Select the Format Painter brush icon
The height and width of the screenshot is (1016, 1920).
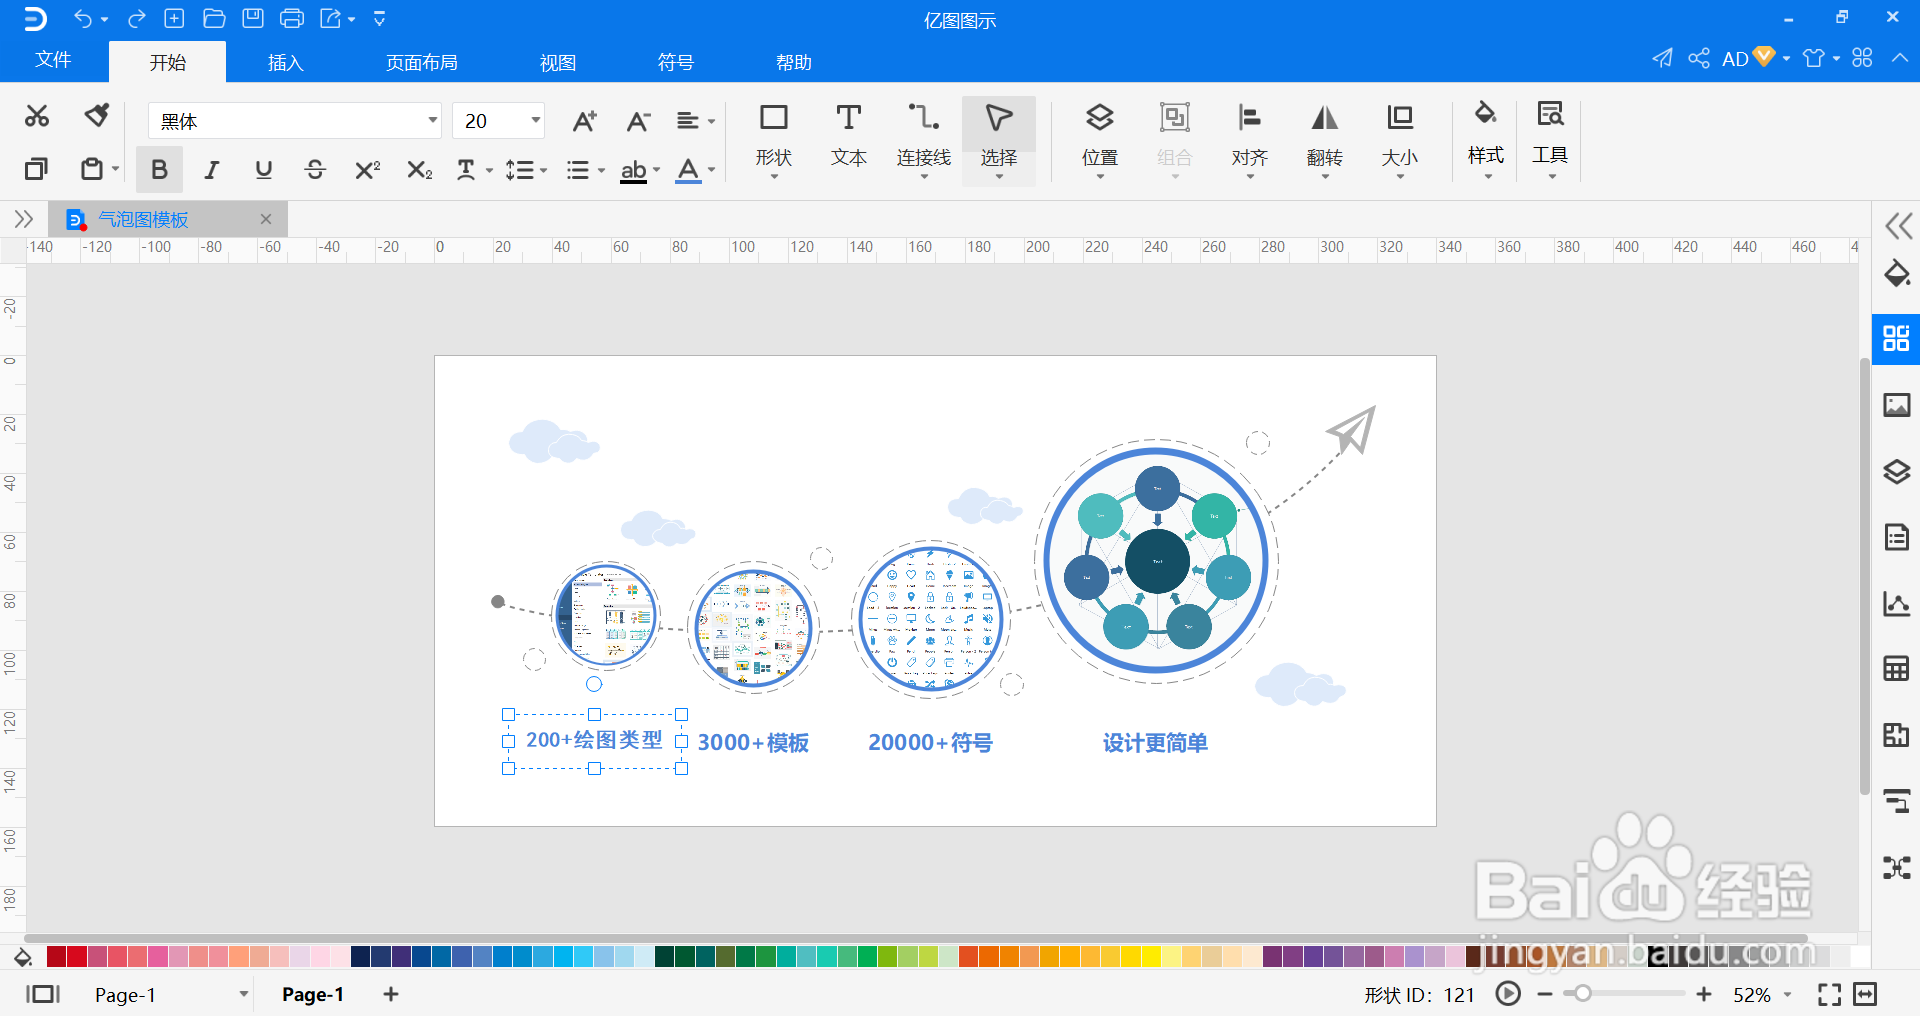click(97, 116)
